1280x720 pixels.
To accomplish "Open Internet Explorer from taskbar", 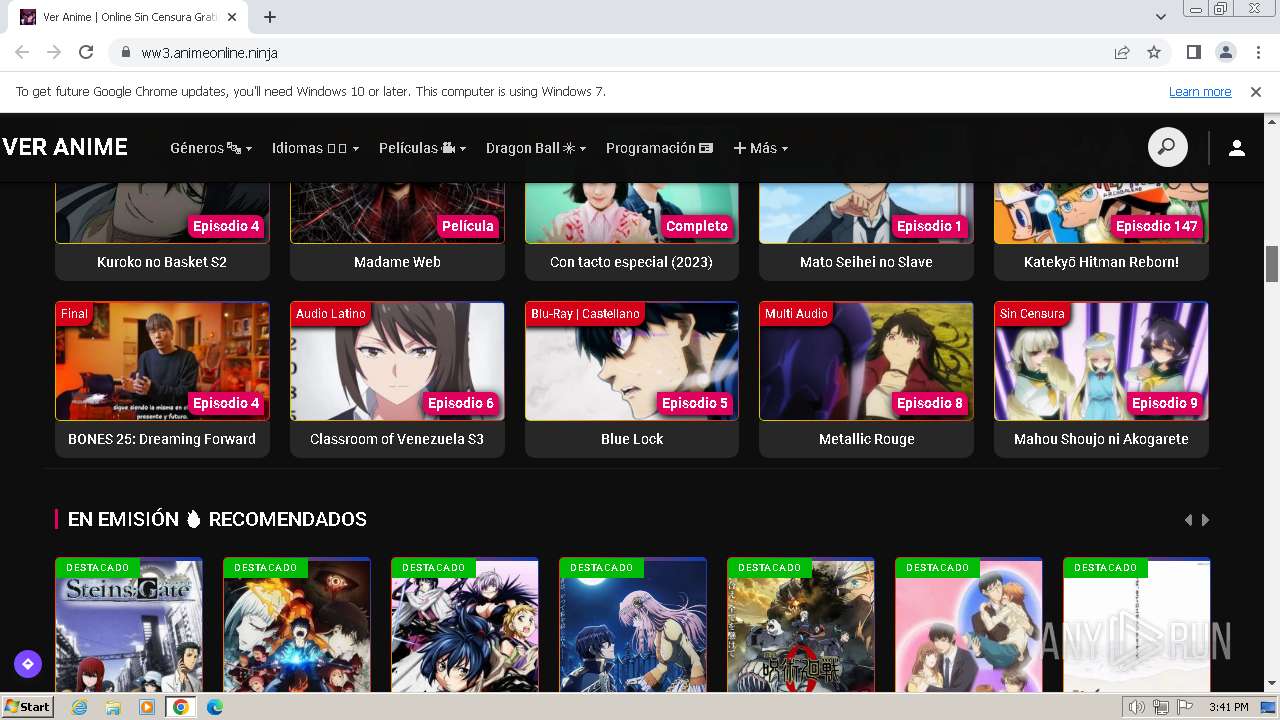I will point(80,707).
